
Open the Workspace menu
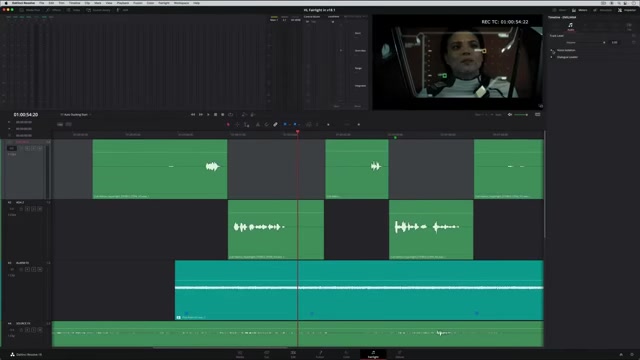[181, 3]
